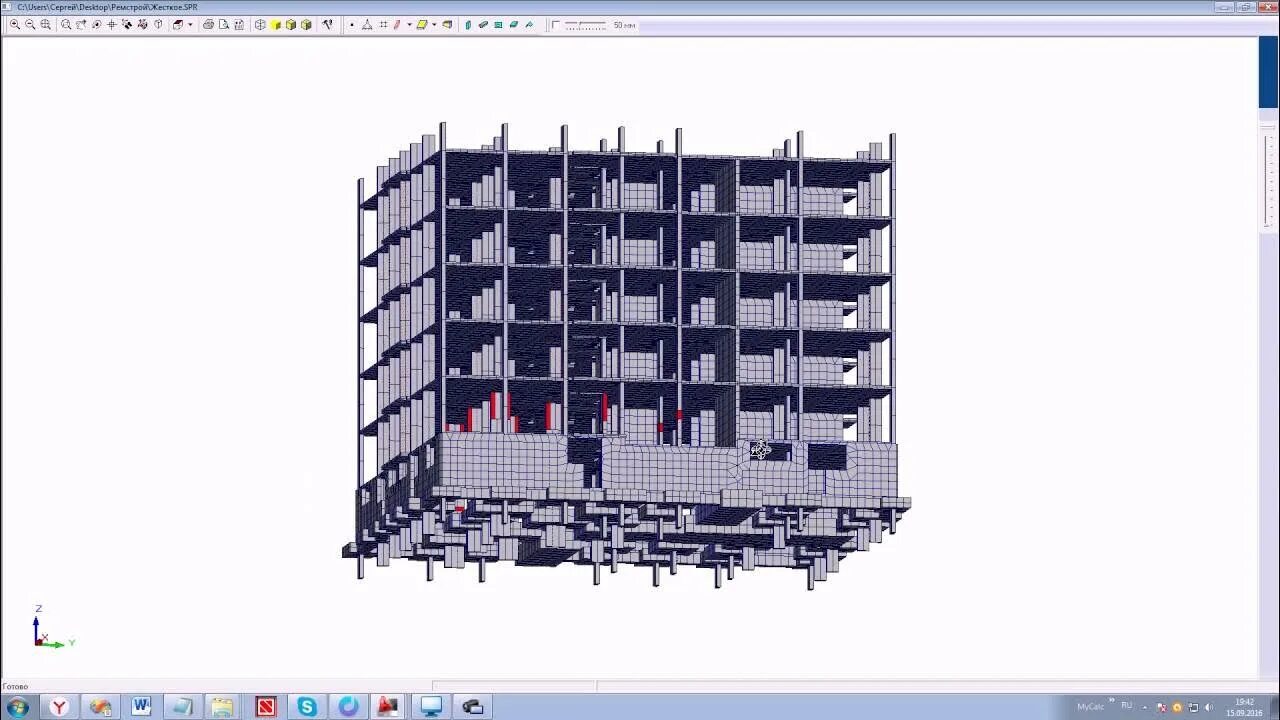The image size is (1280, 720).
Task: Open the file explorer folder on taskbar
Action: pos(222,707)
